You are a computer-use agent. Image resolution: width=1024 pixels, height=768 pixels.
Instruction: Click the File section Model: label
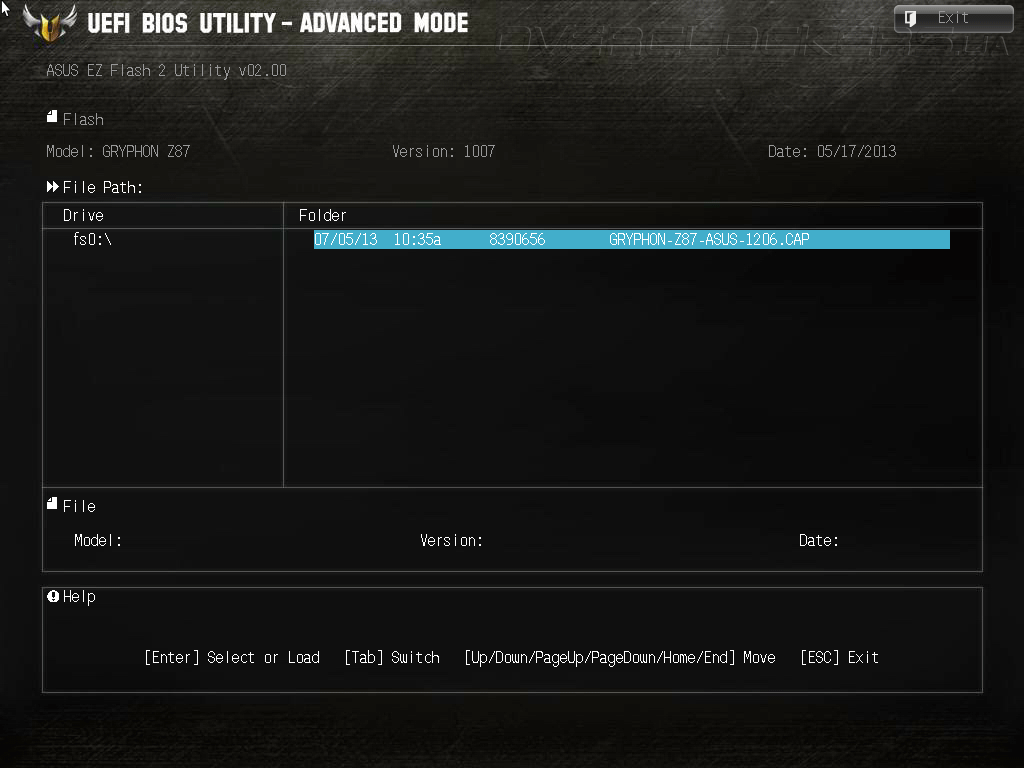[98, 541]
